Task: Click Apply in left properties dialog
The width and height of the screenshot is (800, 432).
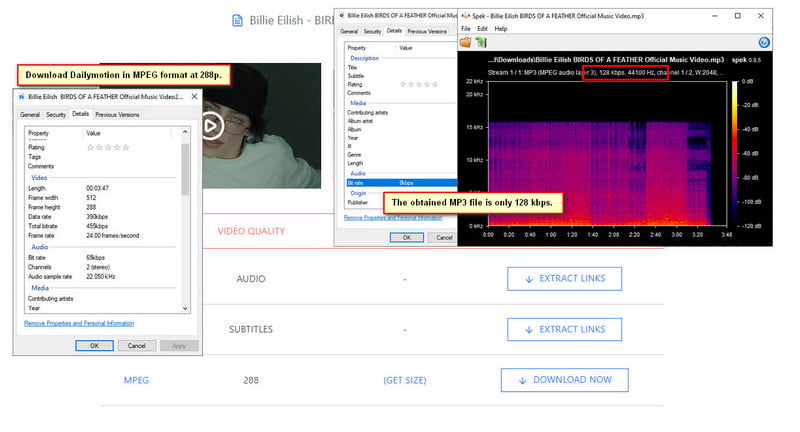Action: 179,345
